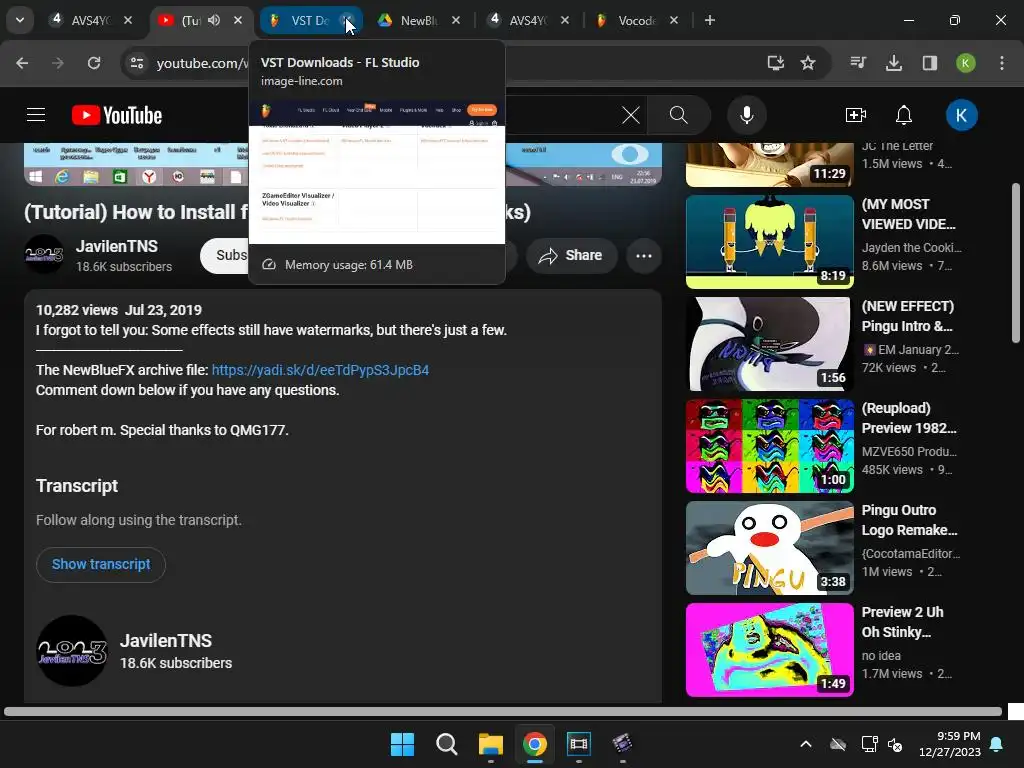The image size is (1024, 768).
Task: Click the vertical page scrollbar
Action: coord(1016,263)
